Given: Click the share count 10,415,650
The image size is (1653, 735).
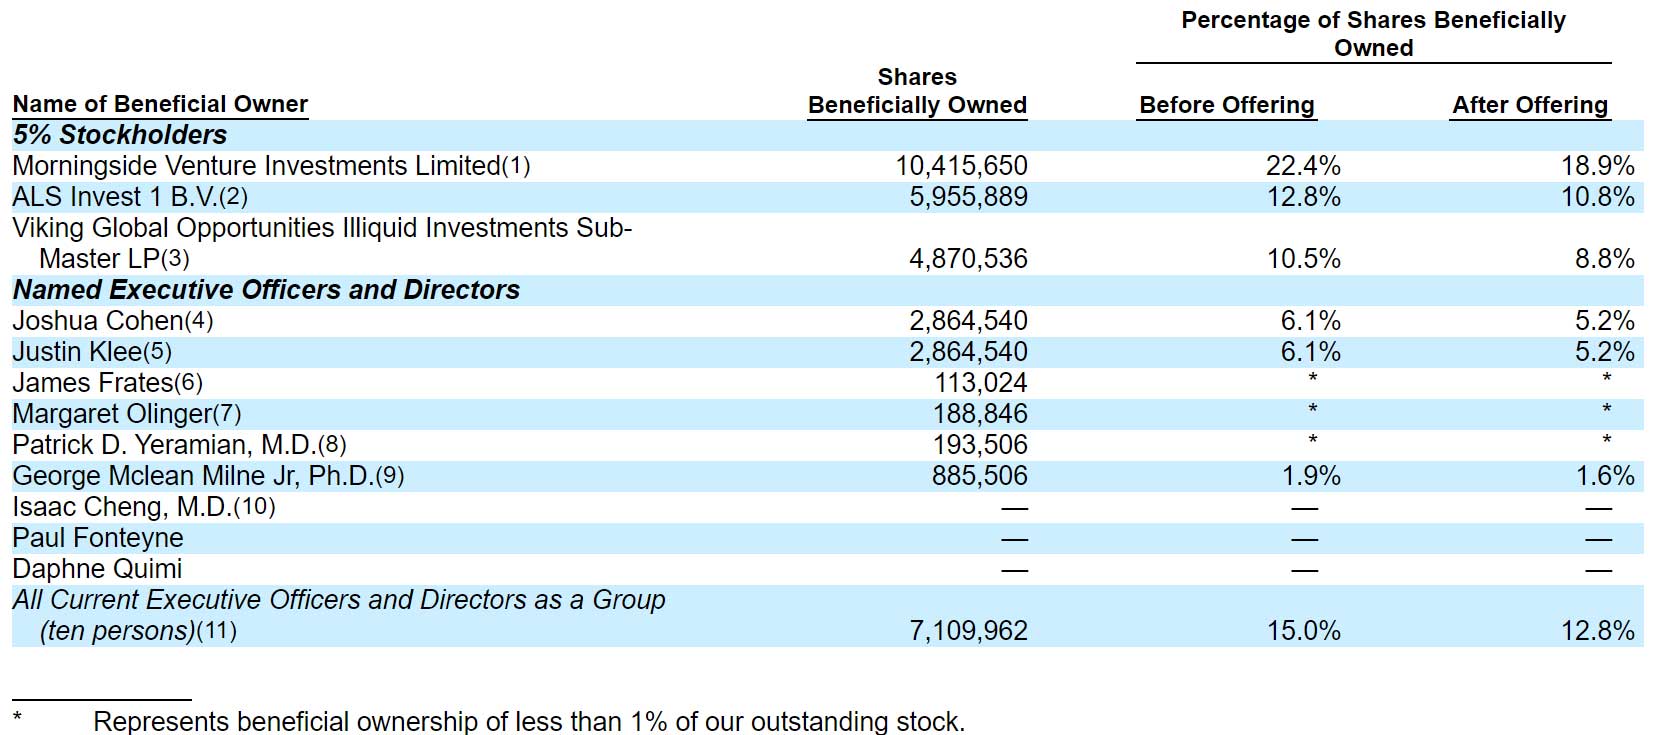Looking at the screenshot, I should click(961, 166).
